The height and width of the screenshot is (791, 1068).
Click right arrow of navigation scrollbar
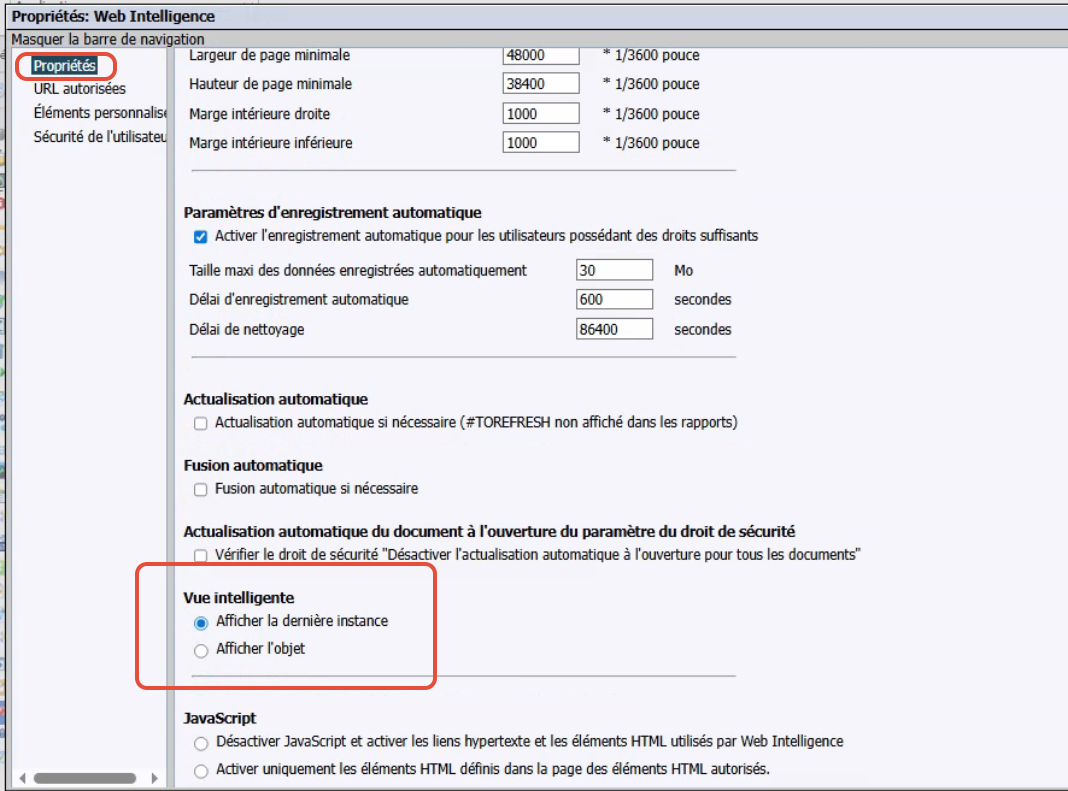coord(155,778)
